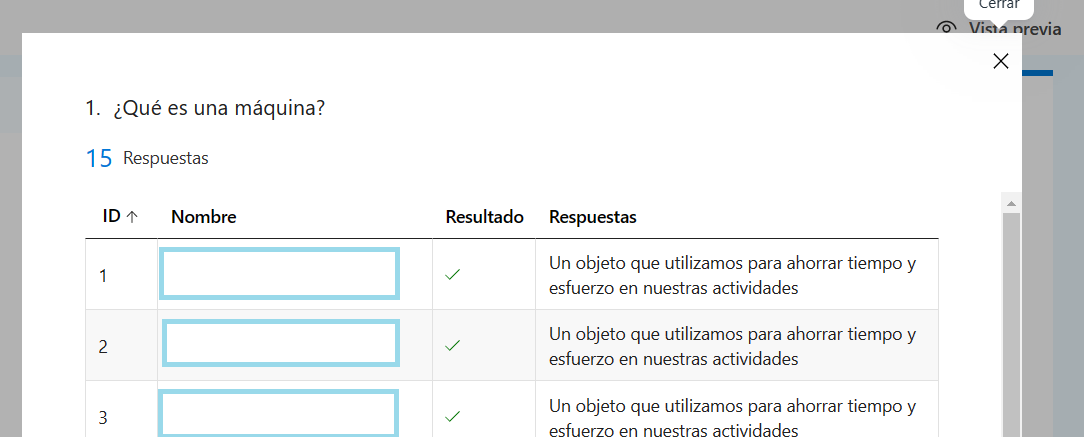1091x437 pixels.
Task: Click ID cell with number 3
Action: pos(103,418)
